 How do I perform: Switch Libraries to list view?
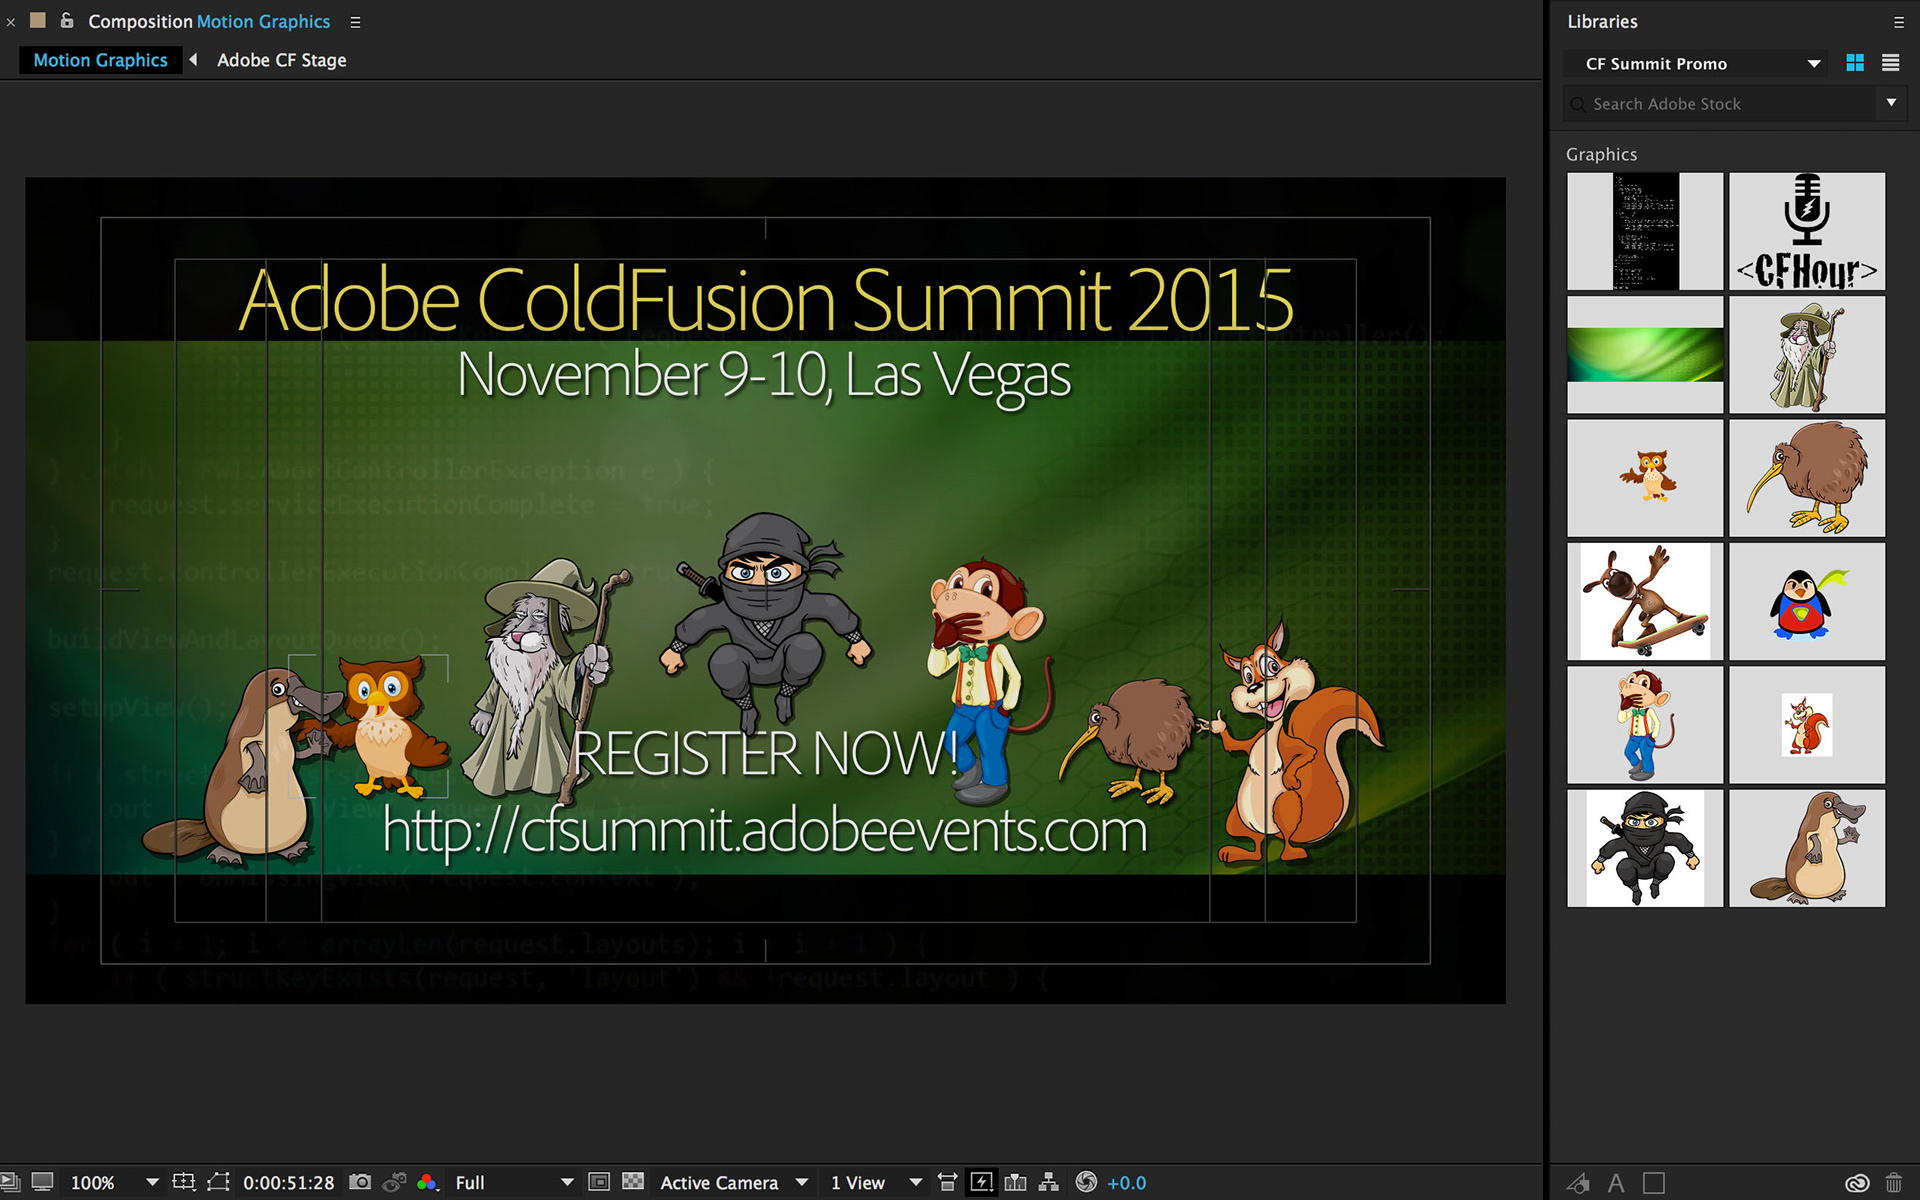pos(1890,63)
